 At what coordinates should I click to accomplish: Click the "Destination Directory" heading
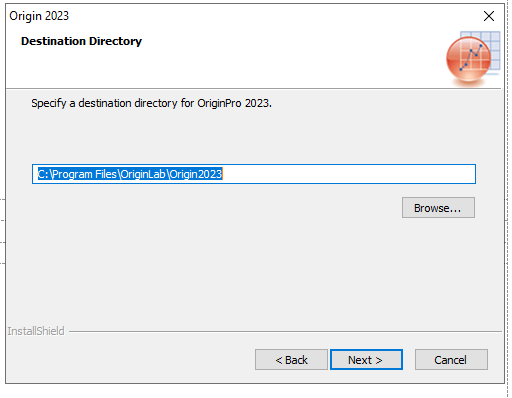[x=81, y=41]
